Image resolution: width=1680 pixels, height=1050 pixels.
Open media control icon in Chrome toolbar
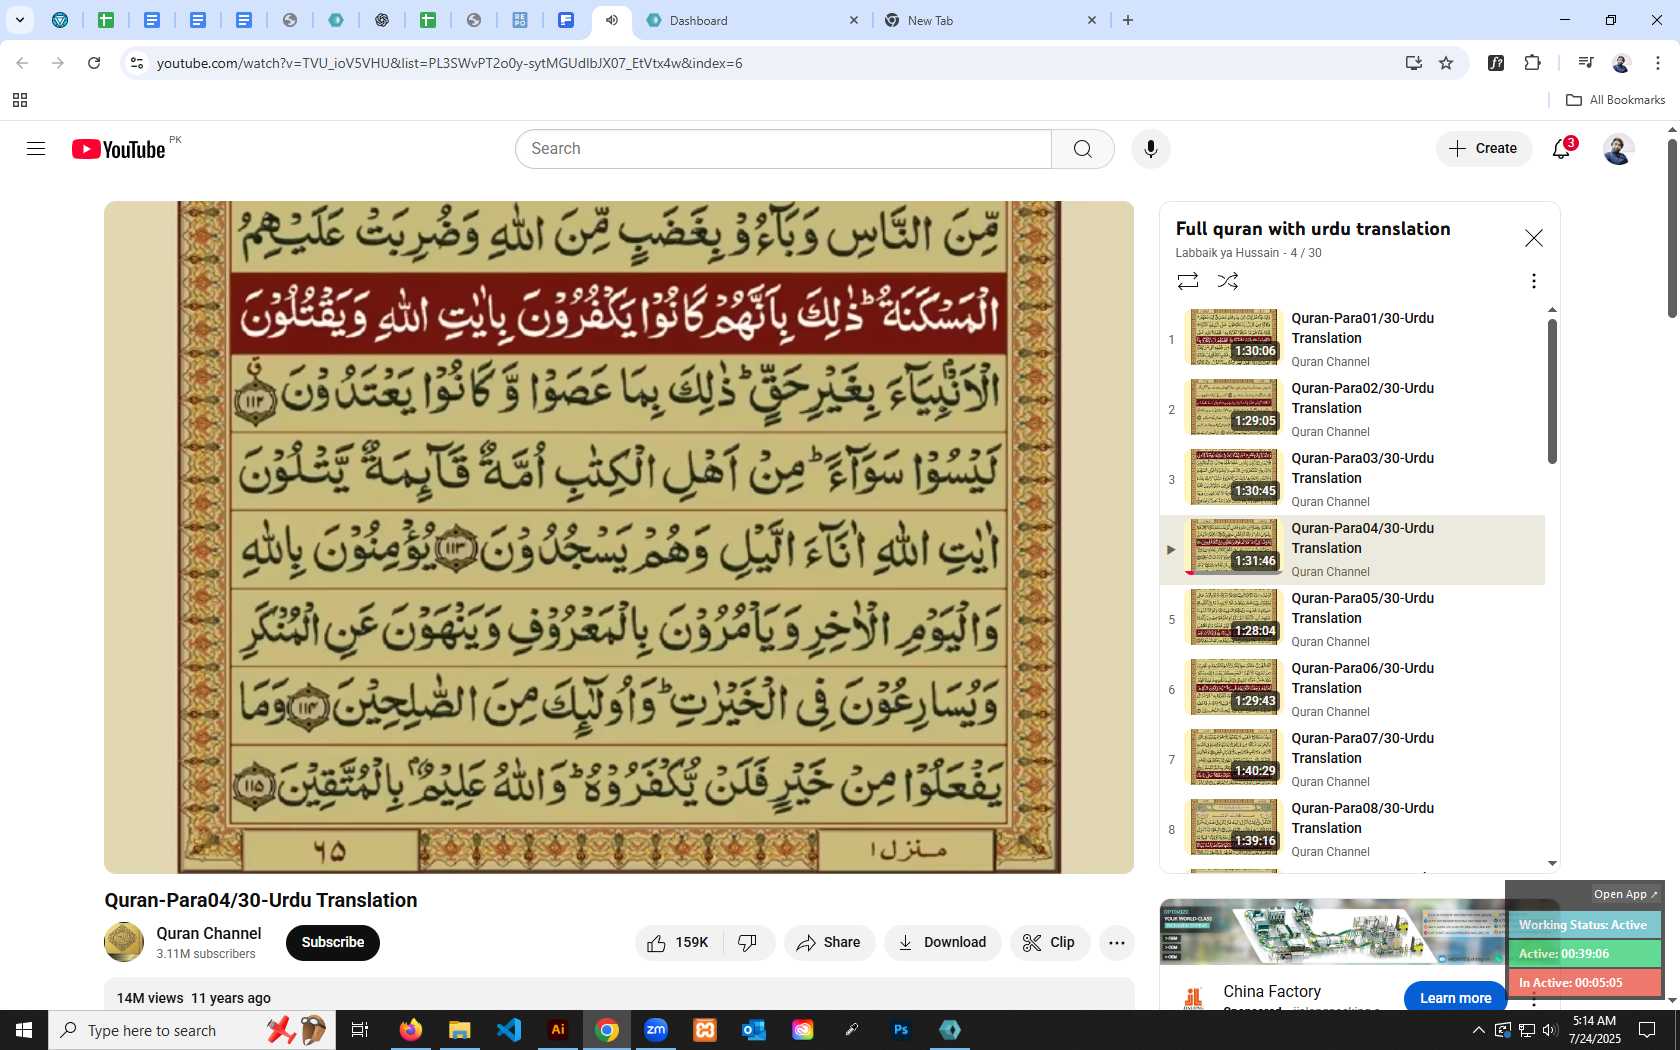point(1585,63)
